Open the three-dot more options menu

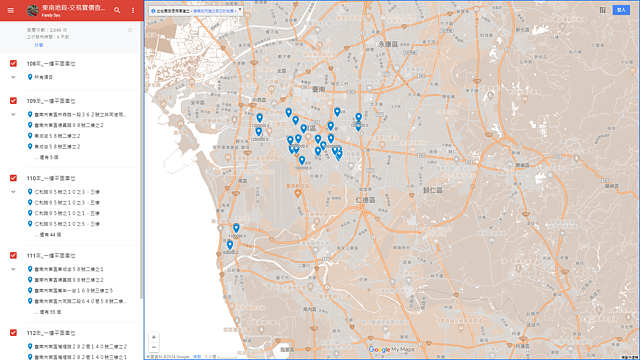coord(133,10)
